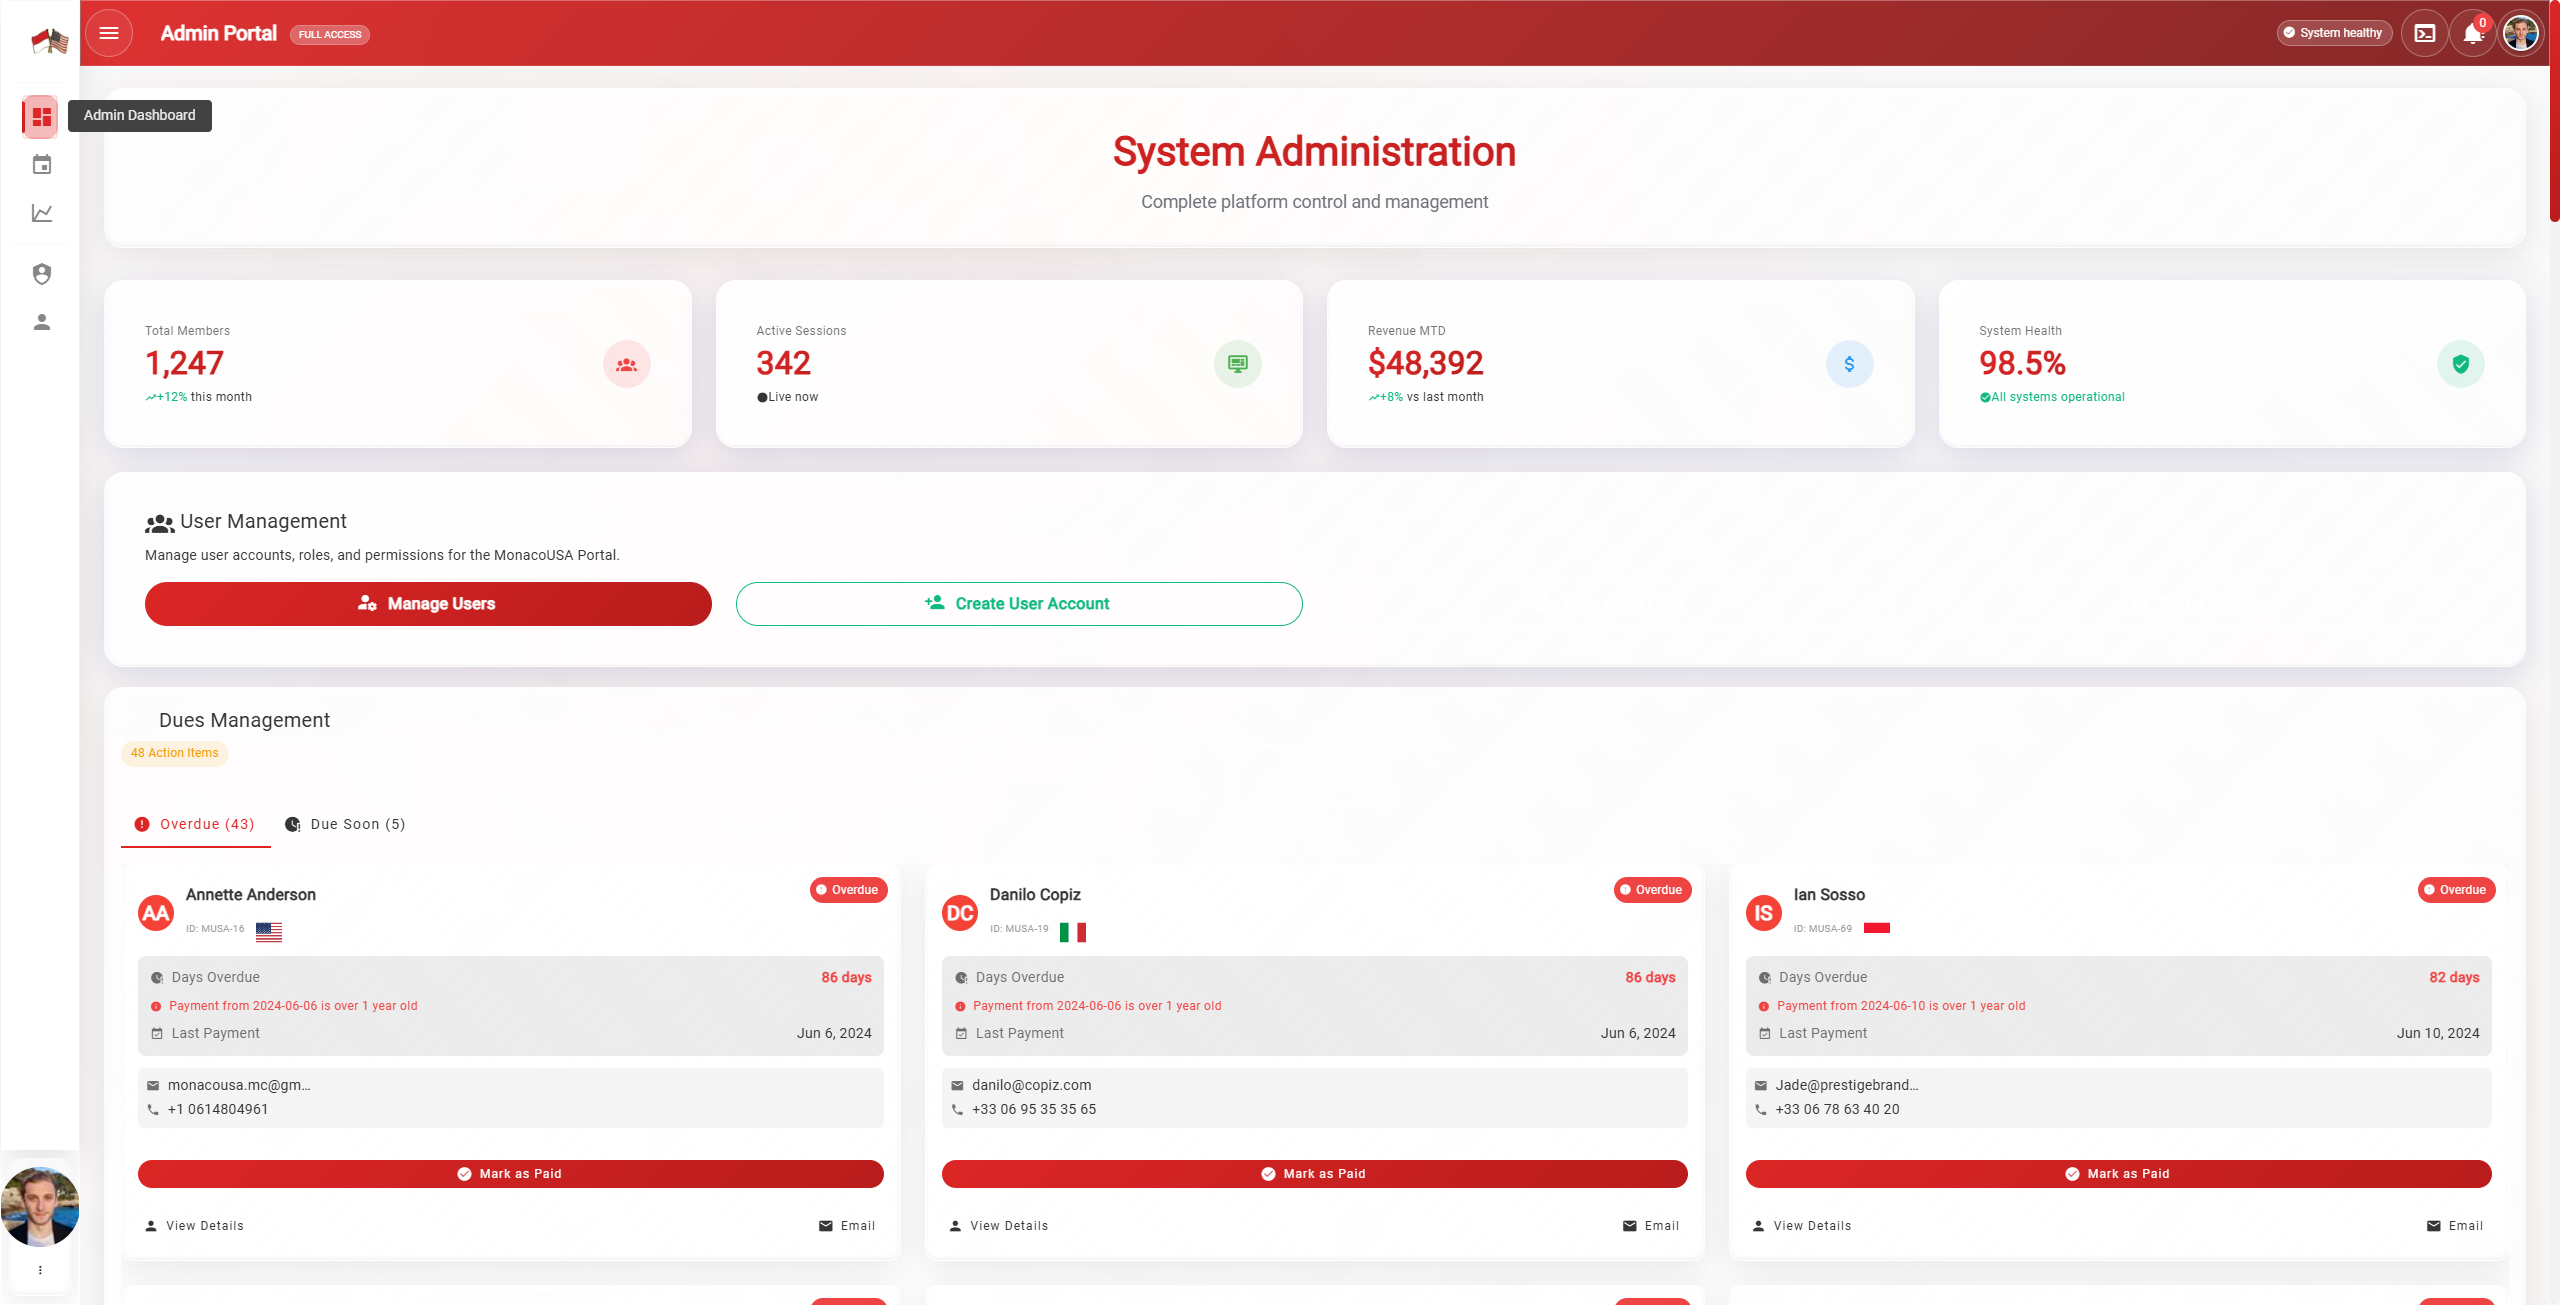Click the System healthy status chip
2560x1305 pixels.
click(x=2334, y=33)
